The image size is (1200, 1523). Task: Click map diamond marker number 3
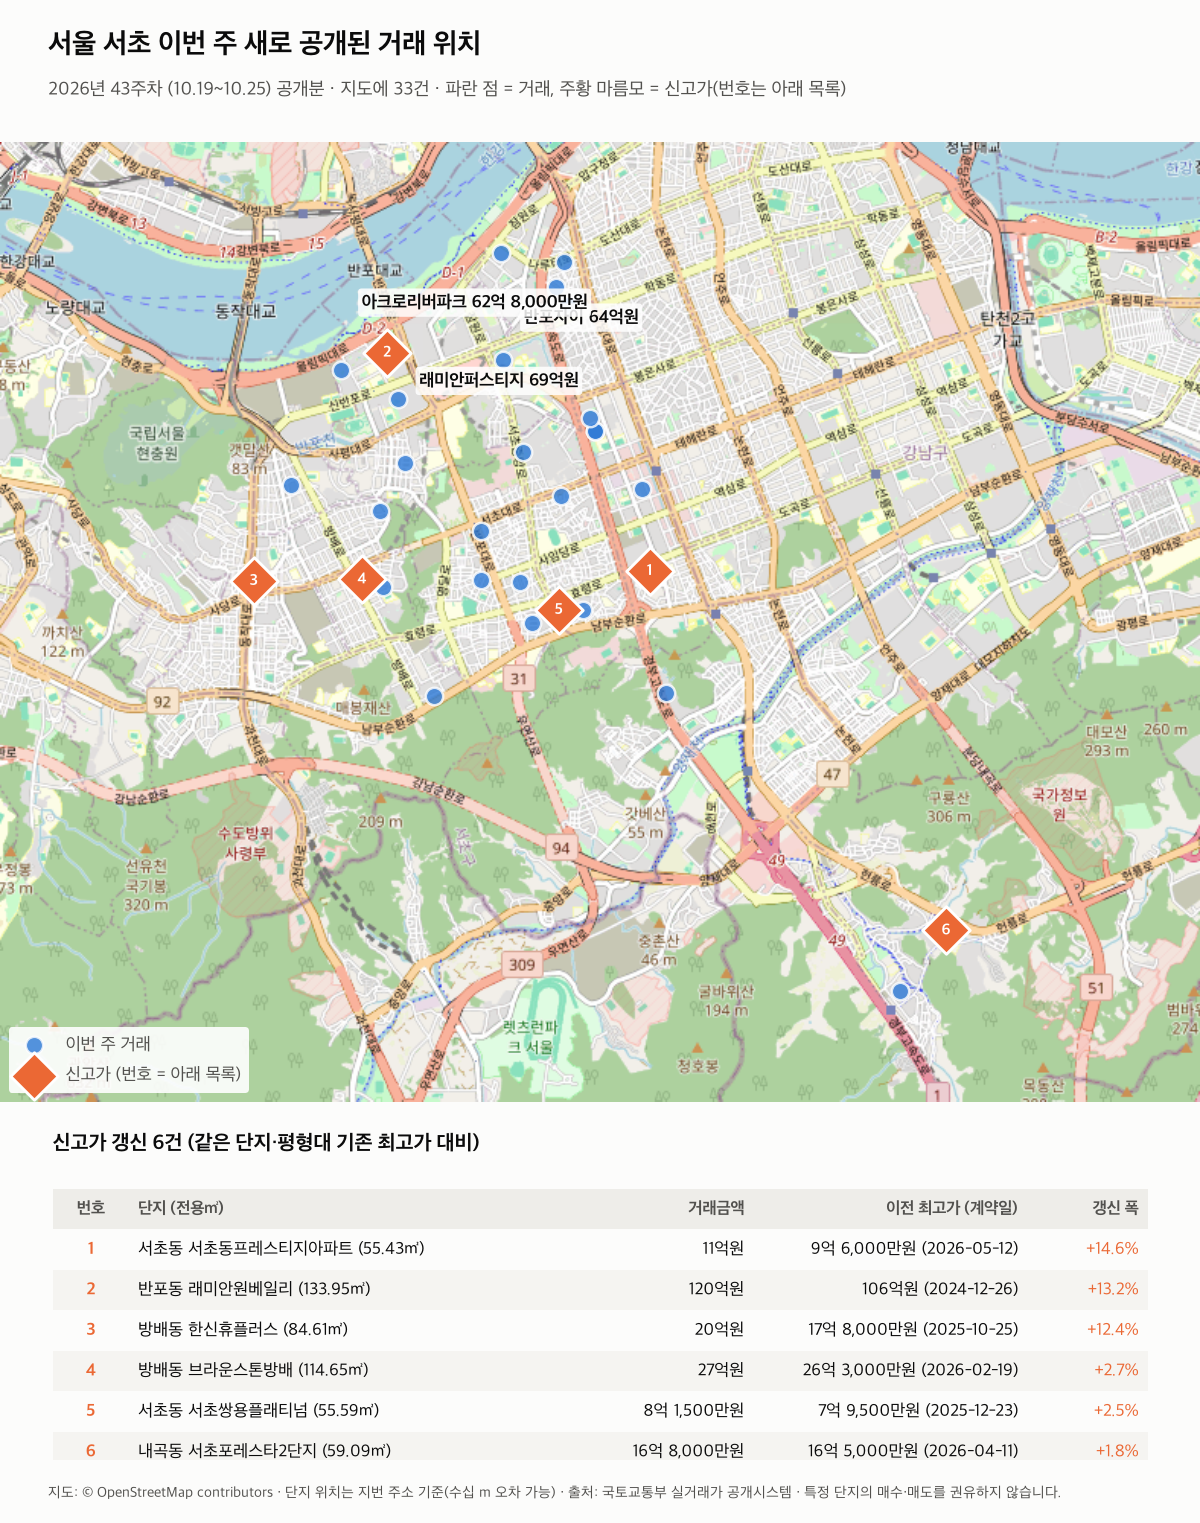click(253, 580)
